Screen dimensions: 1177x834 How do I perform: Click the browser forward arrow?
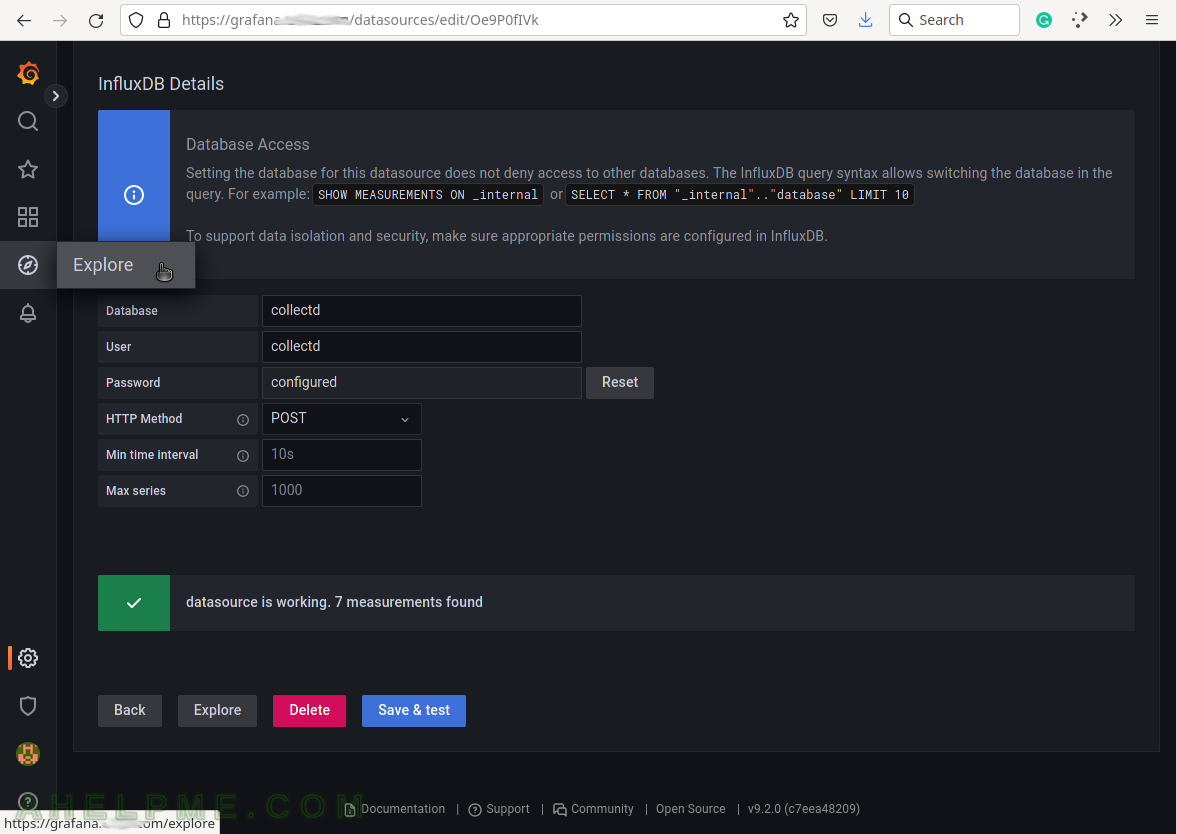(60, 20)
